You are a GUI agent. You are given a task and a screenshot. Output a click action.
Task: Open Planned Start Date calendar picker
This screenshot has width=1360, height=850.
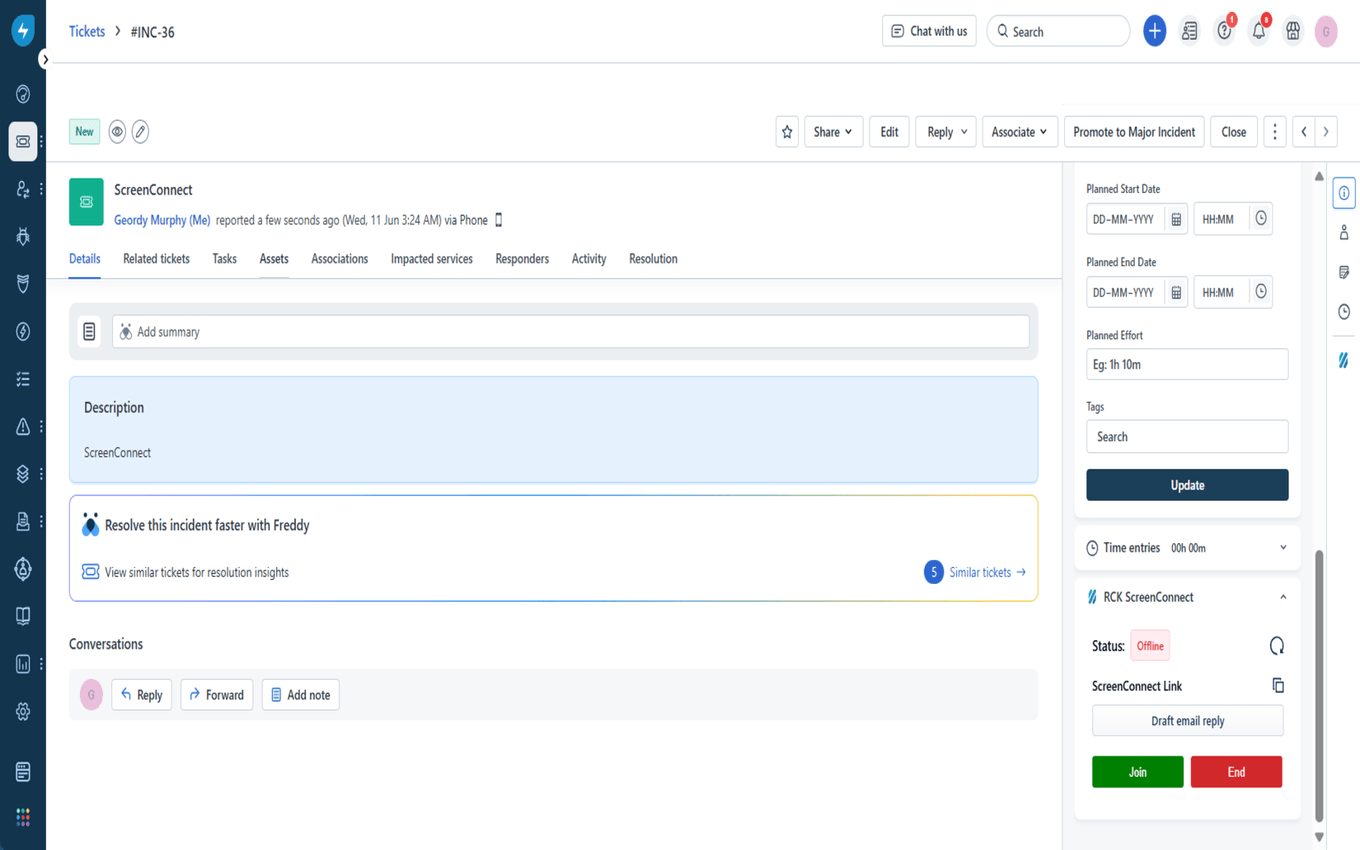[1176, 219]
